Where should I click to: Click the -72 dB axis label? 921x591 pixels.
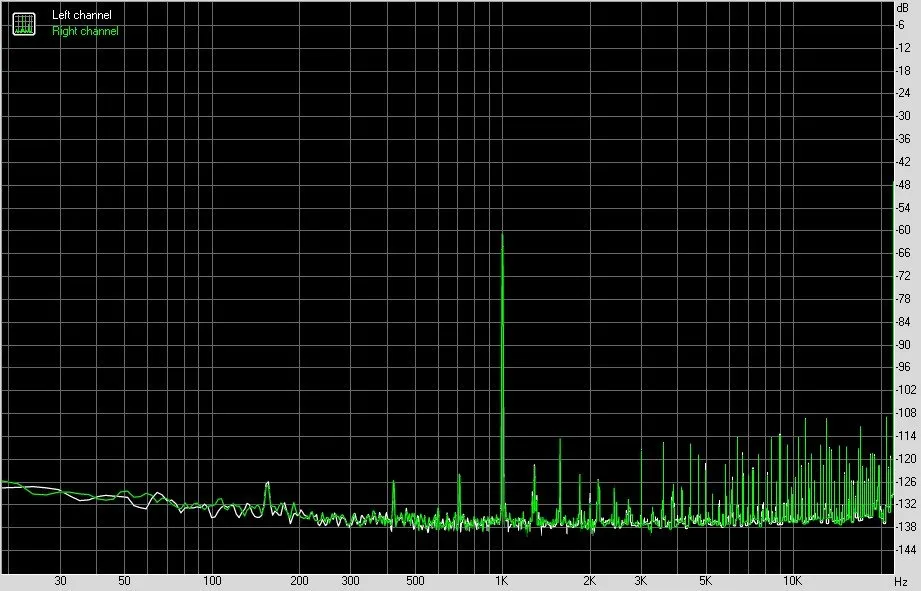click(903, 276)
